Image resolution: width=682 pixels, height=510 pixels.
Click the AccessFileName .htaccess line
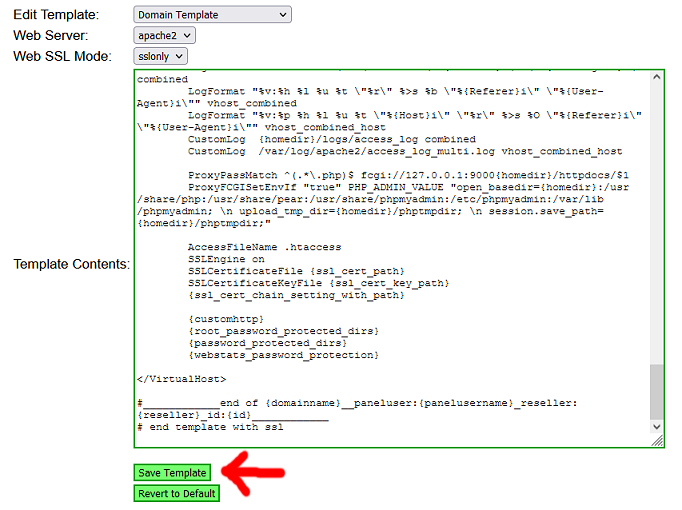tap(265, 246)
